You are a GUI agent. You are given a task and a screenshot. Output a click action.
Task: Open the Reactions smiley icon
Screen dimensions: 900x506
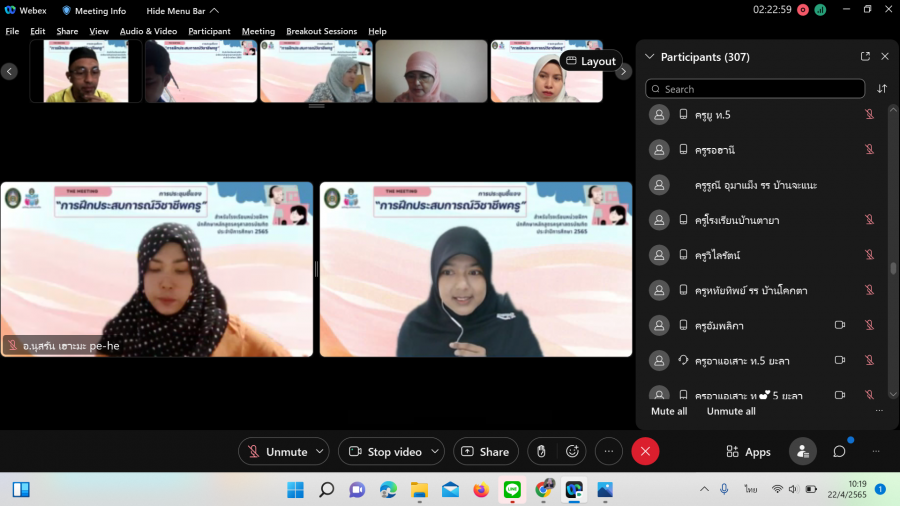click(x=572, y=452)
